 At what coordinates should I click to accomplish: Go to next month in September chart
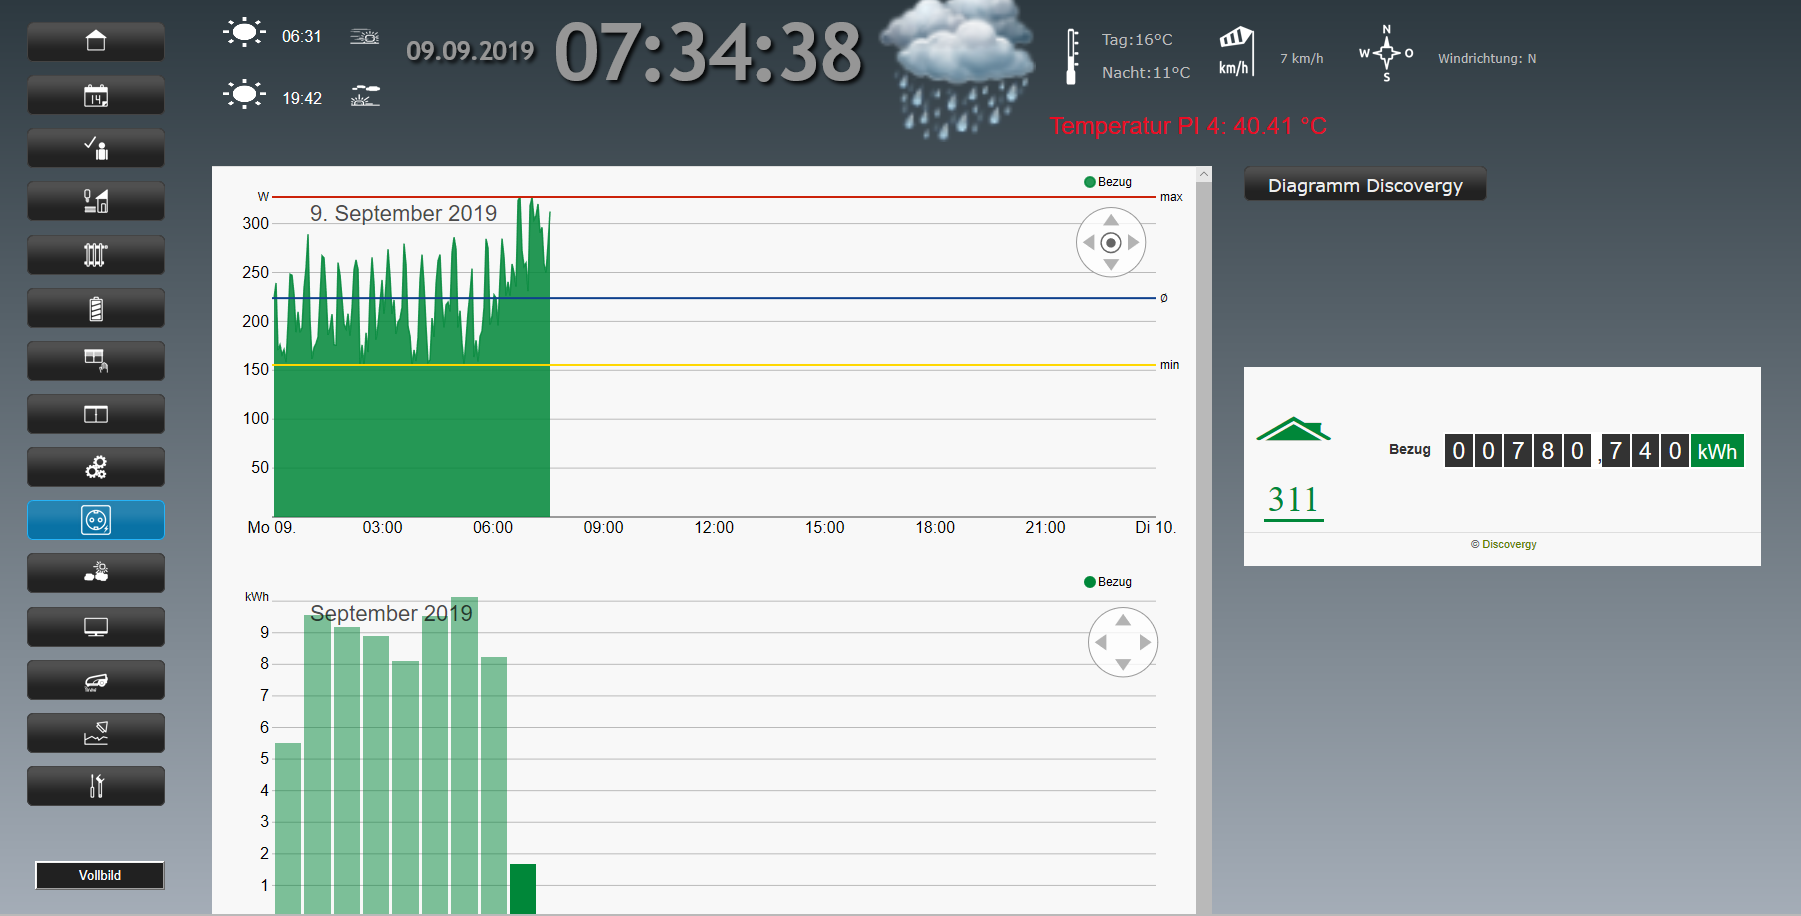pyautogui.click(x=1145, y=643)
